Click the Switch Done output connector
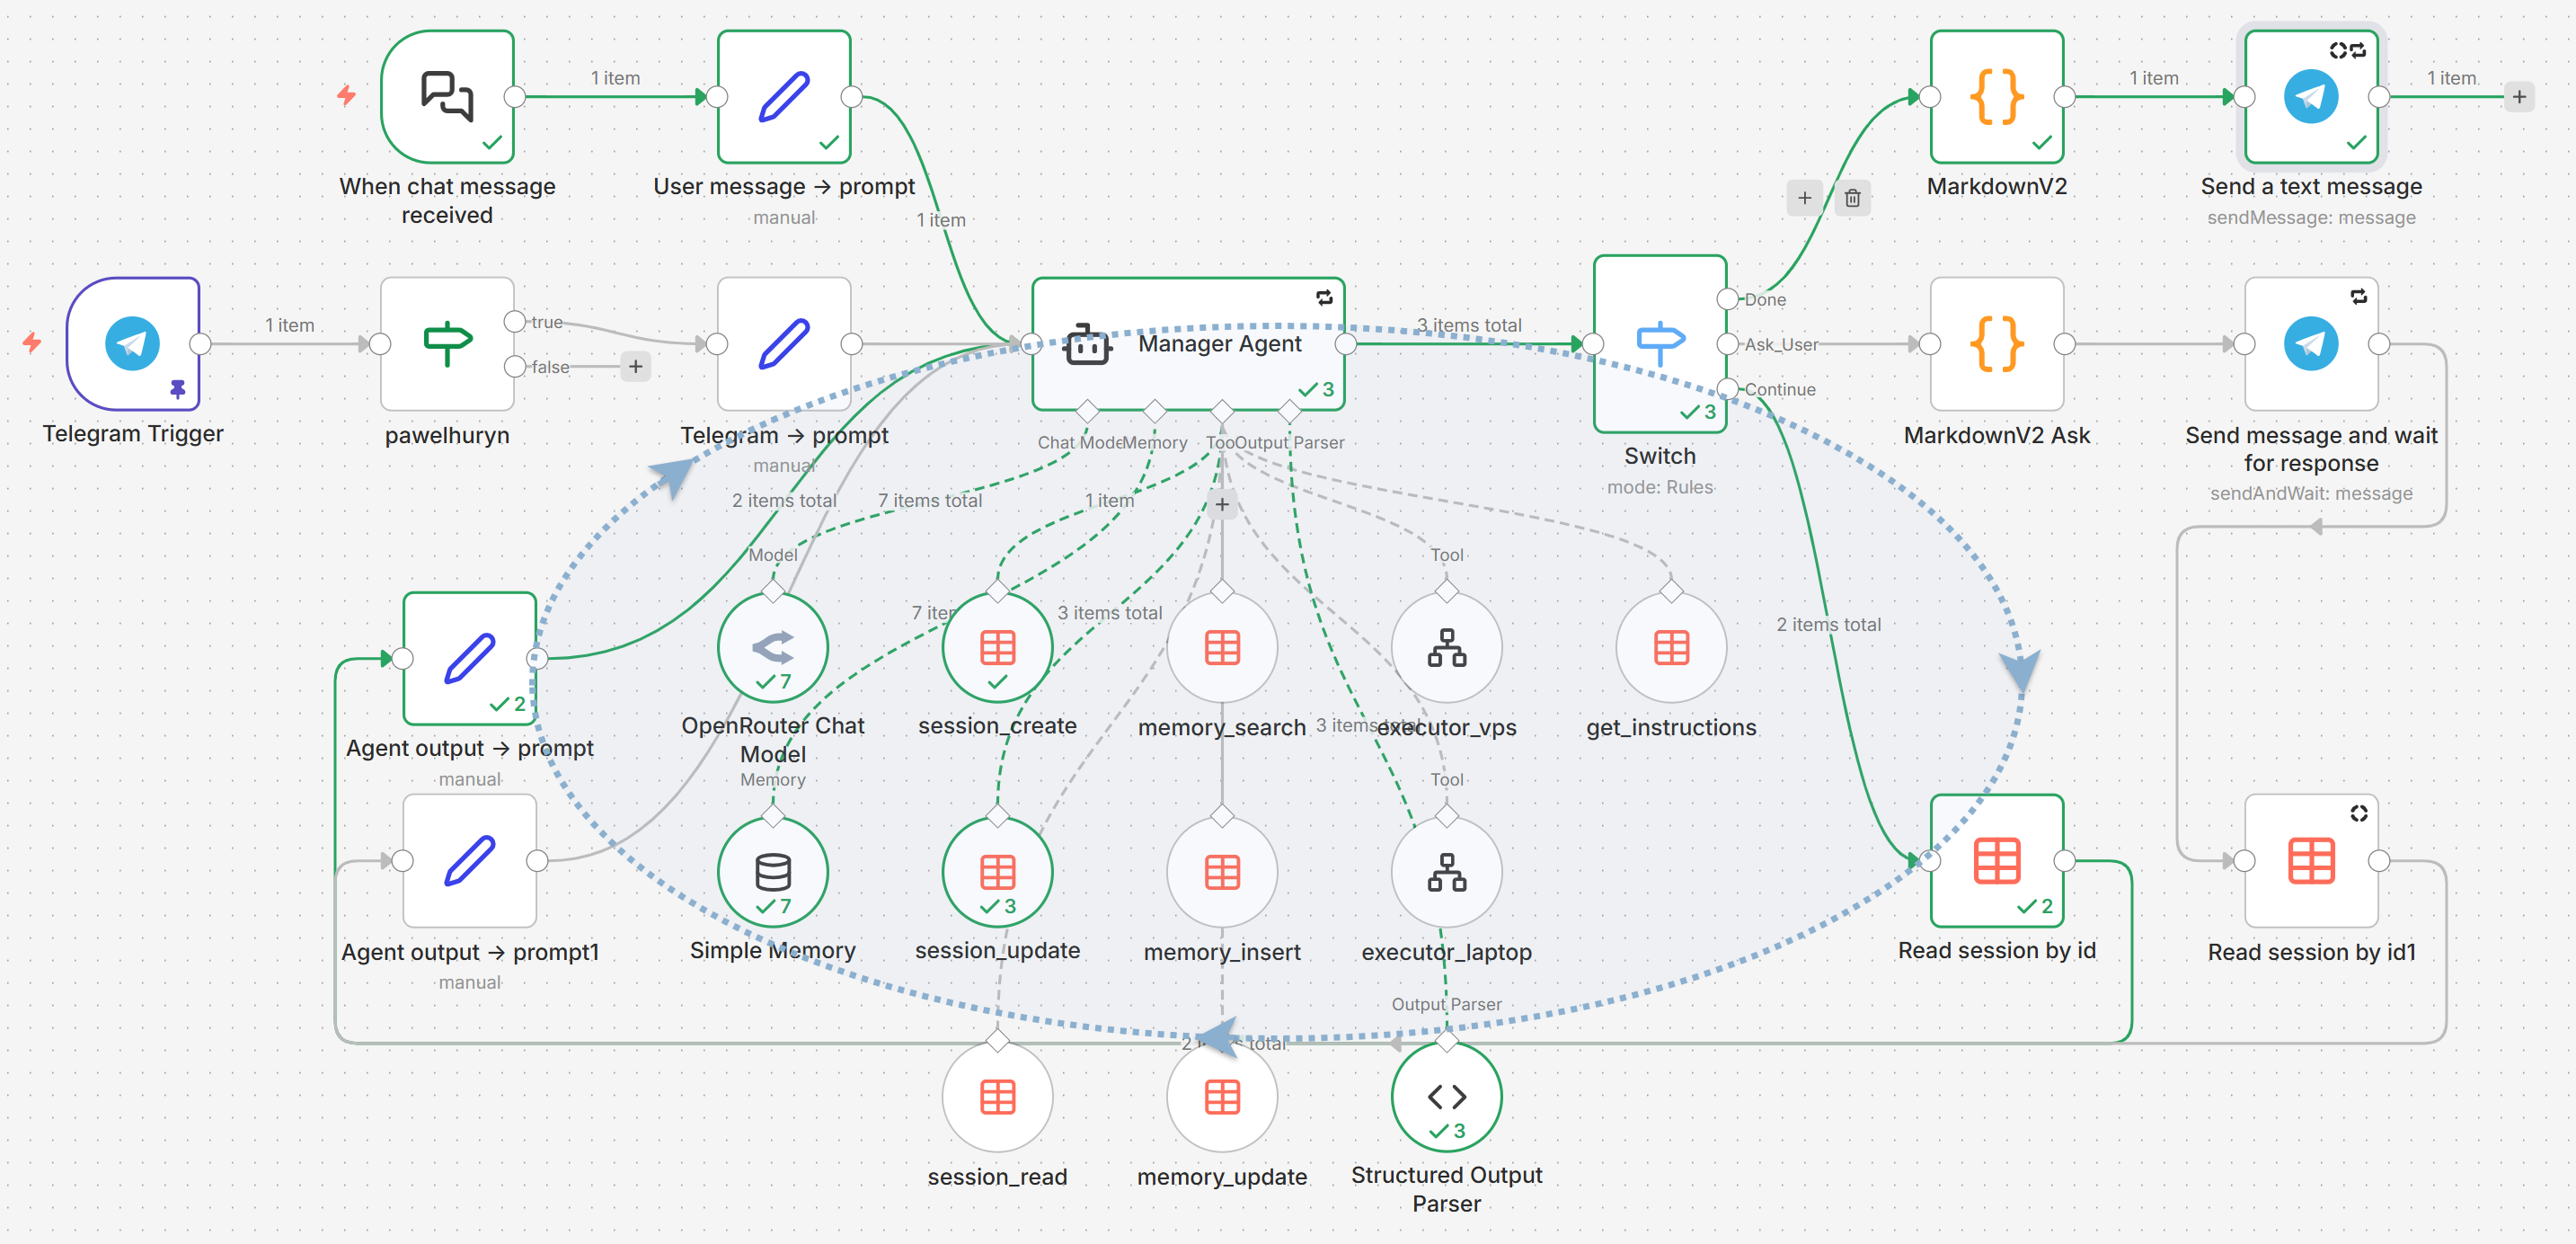Image resolution: width=2576 pixels, height=1244 pixels. tap(1727, 299)
